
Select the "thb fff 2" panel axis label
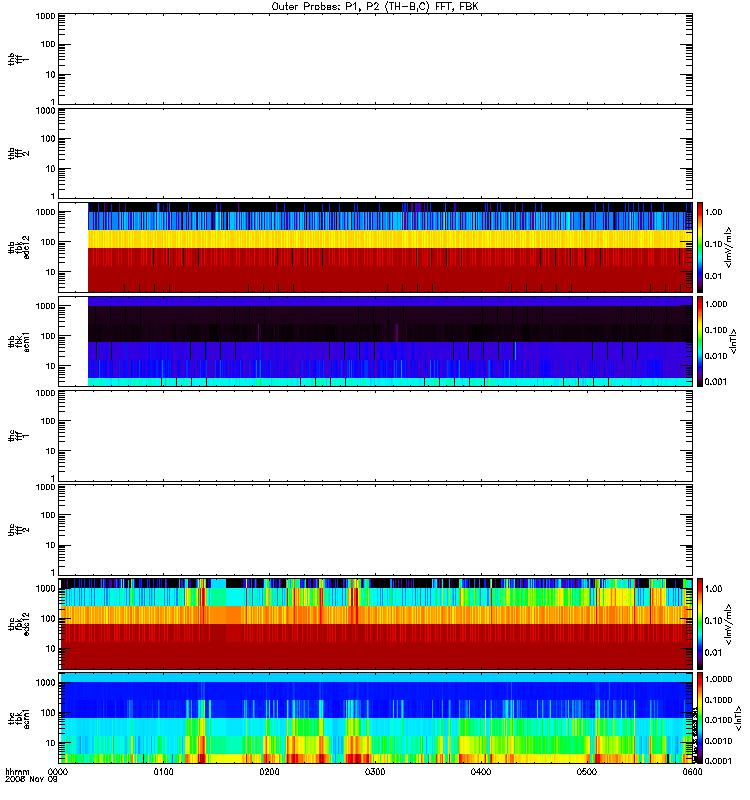[x=18, y=154]
